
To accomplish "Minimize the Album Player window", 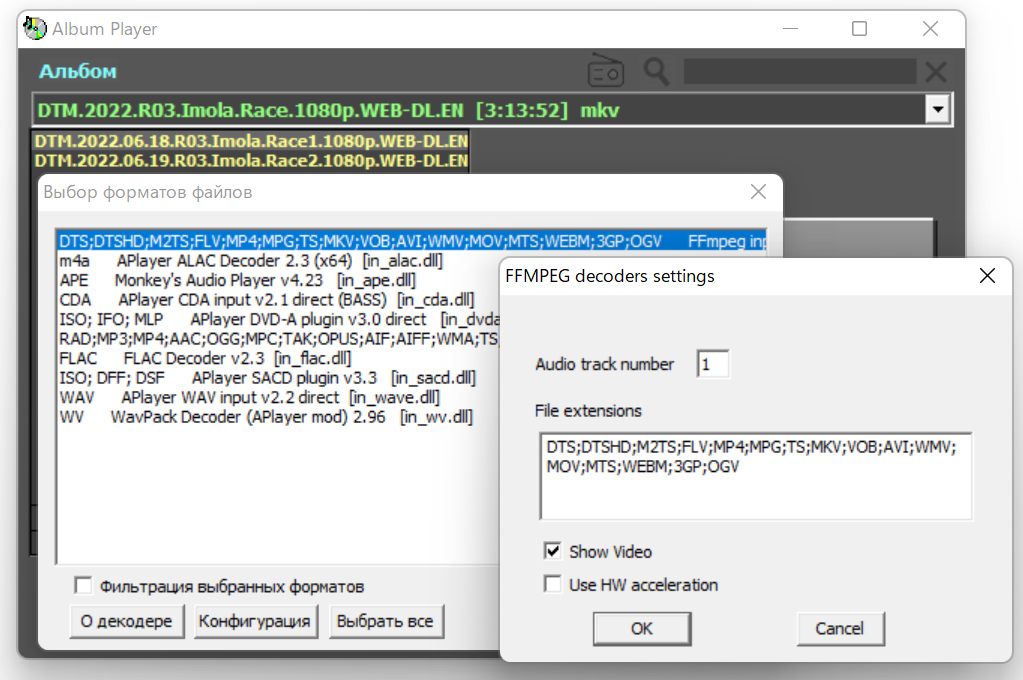I will coord(790,29).
